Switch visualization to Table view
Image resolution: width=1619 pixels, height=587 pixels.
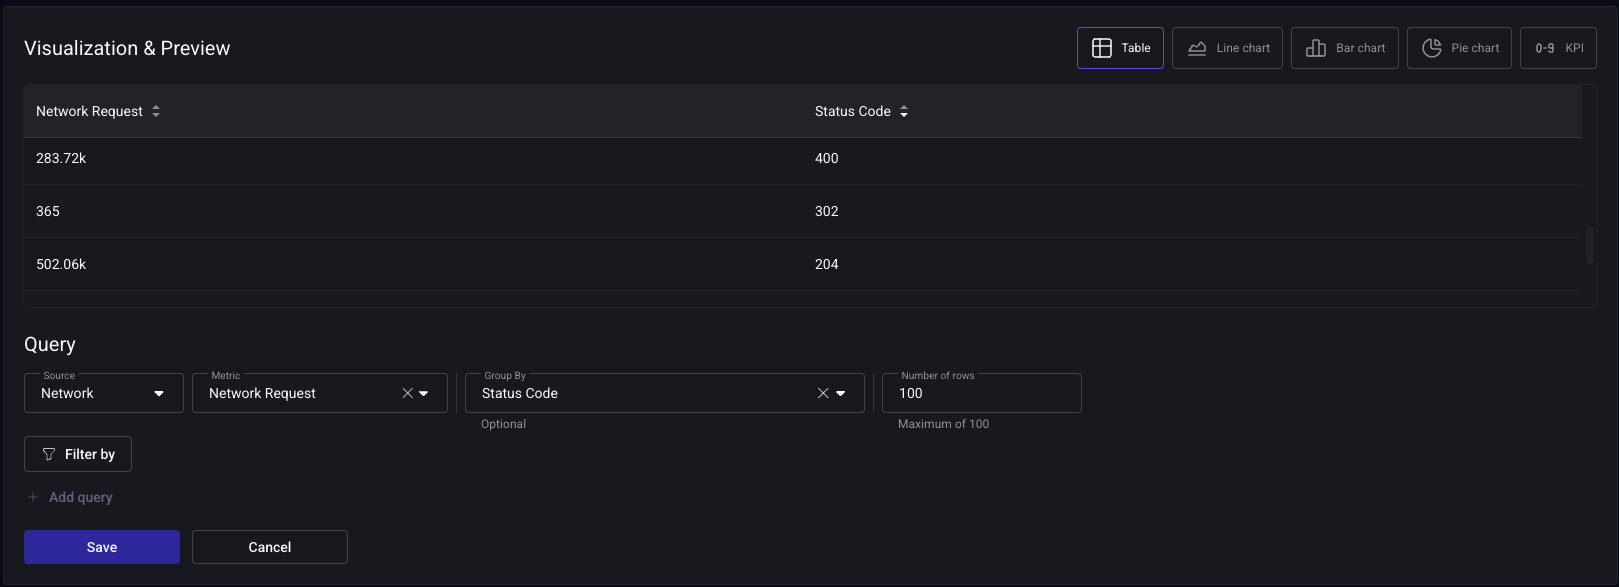pyautogui.click(x=1120, y=48)
